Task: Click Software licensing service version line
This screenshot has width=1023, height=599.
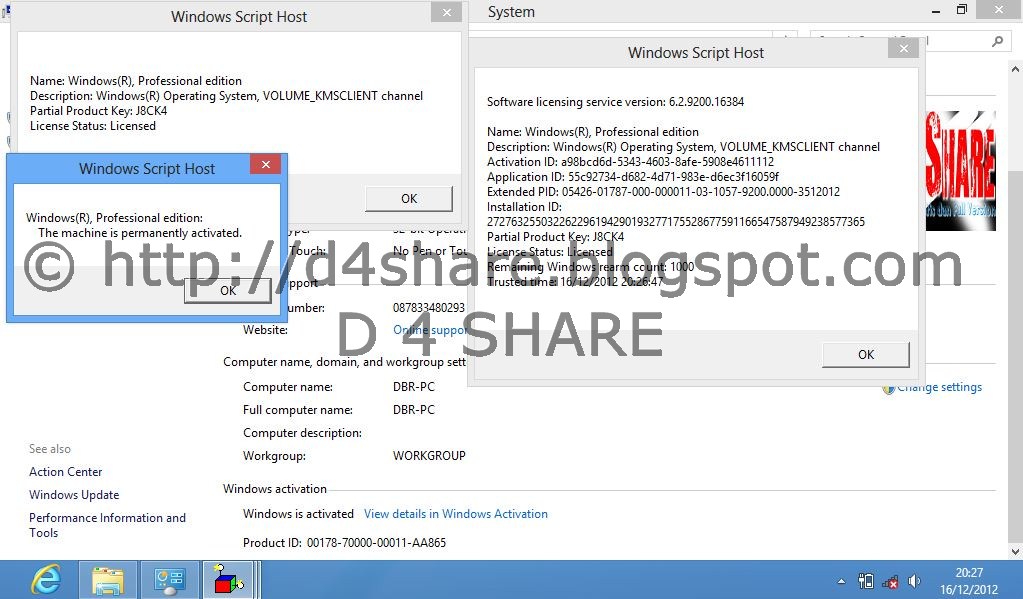Action: click(615, 102)
